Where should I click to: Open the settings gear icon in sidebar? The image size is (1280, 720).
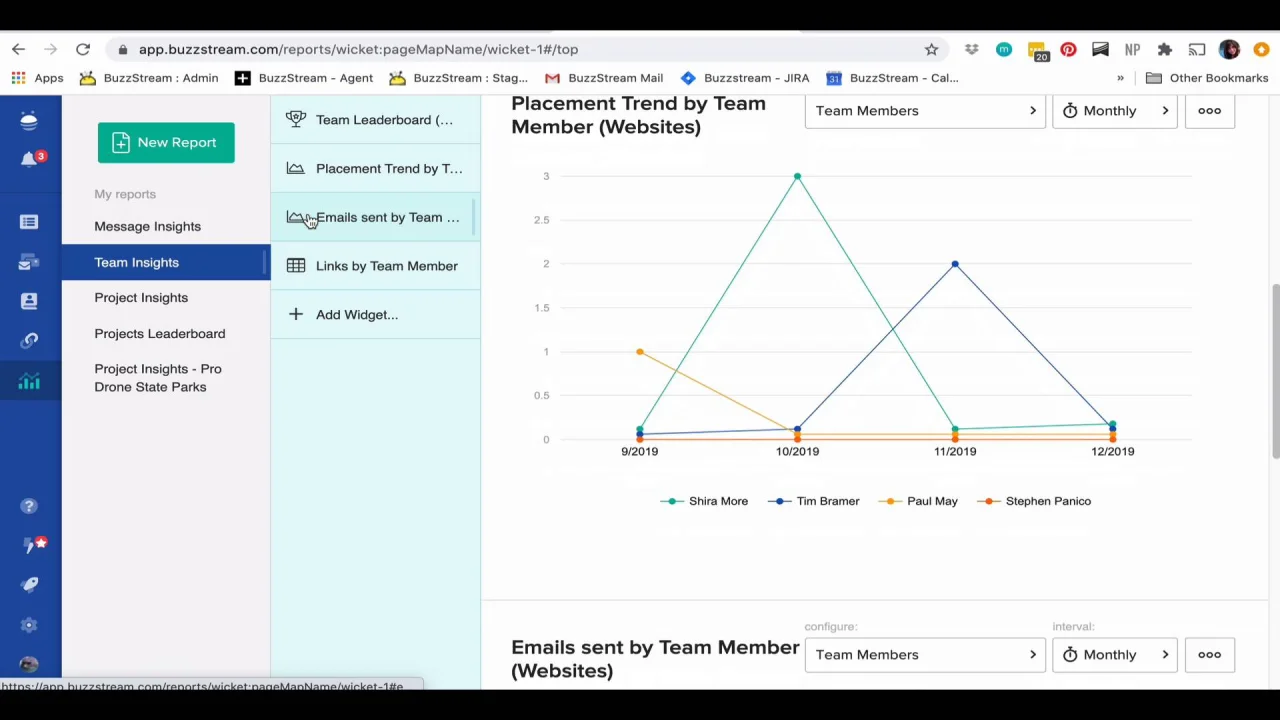pos(29,625)
